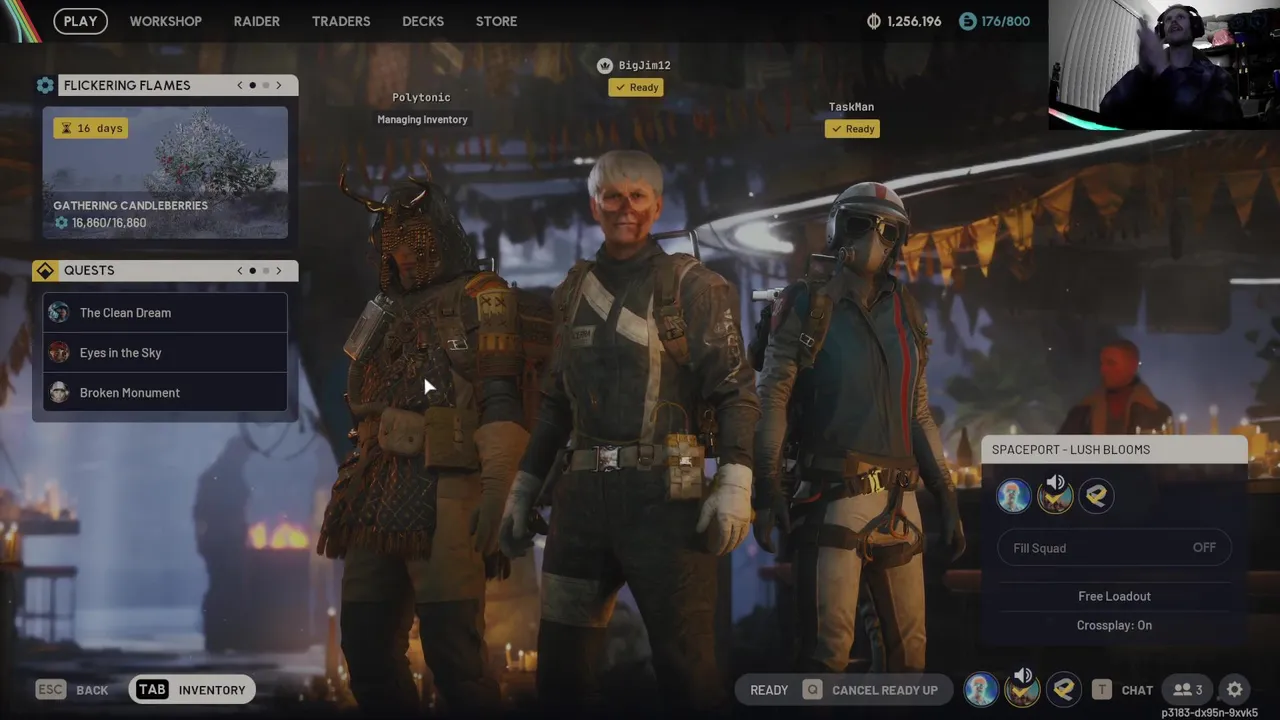
Task: Switch to the Workshop tab
Action: click(x=165, y=21)
